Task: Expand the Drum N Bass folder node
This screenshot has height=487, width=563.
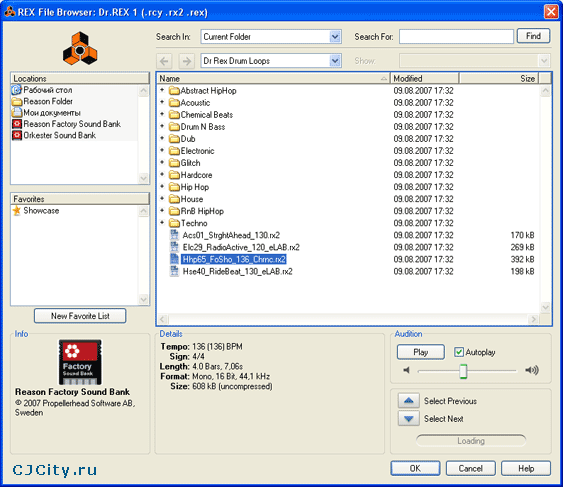Action: click(162, 126)
